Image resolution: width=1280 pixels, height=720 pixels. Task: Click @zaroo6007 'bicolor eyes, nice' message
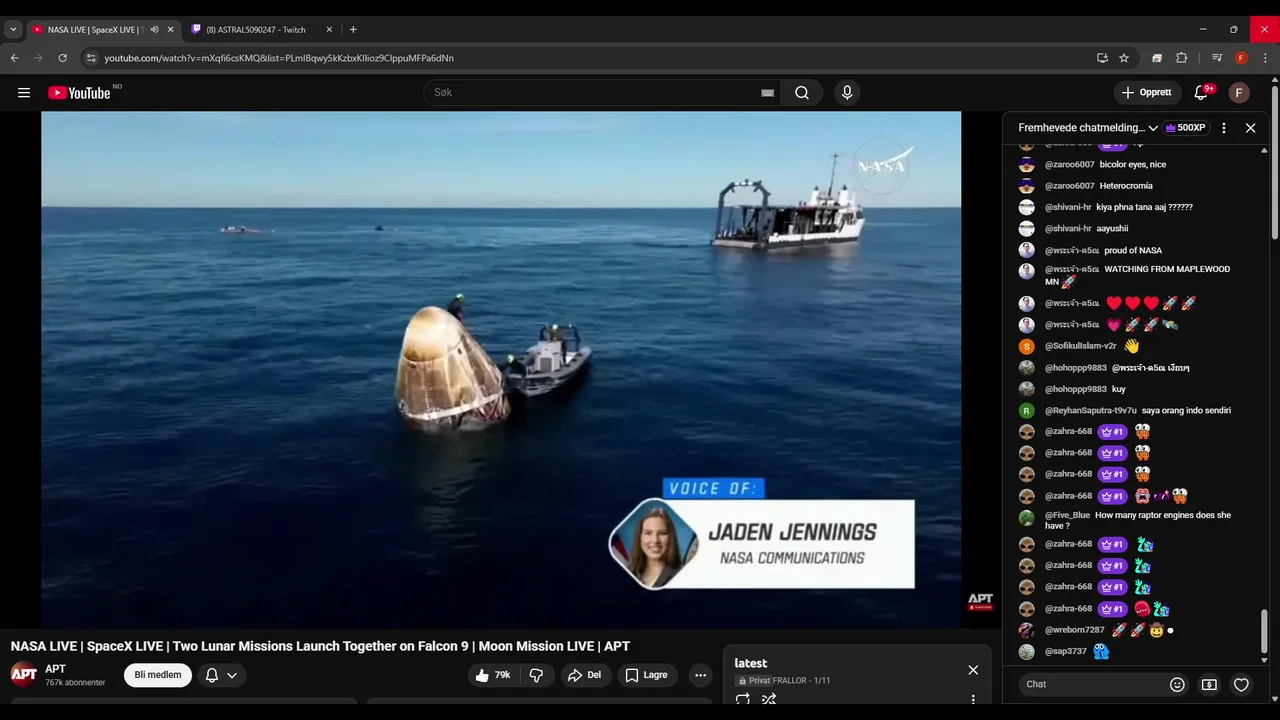[1133, 164]
